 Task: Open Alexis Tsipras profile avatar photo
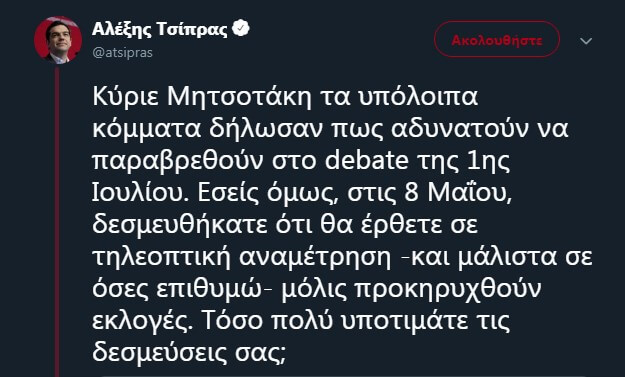tap(58, 40)
